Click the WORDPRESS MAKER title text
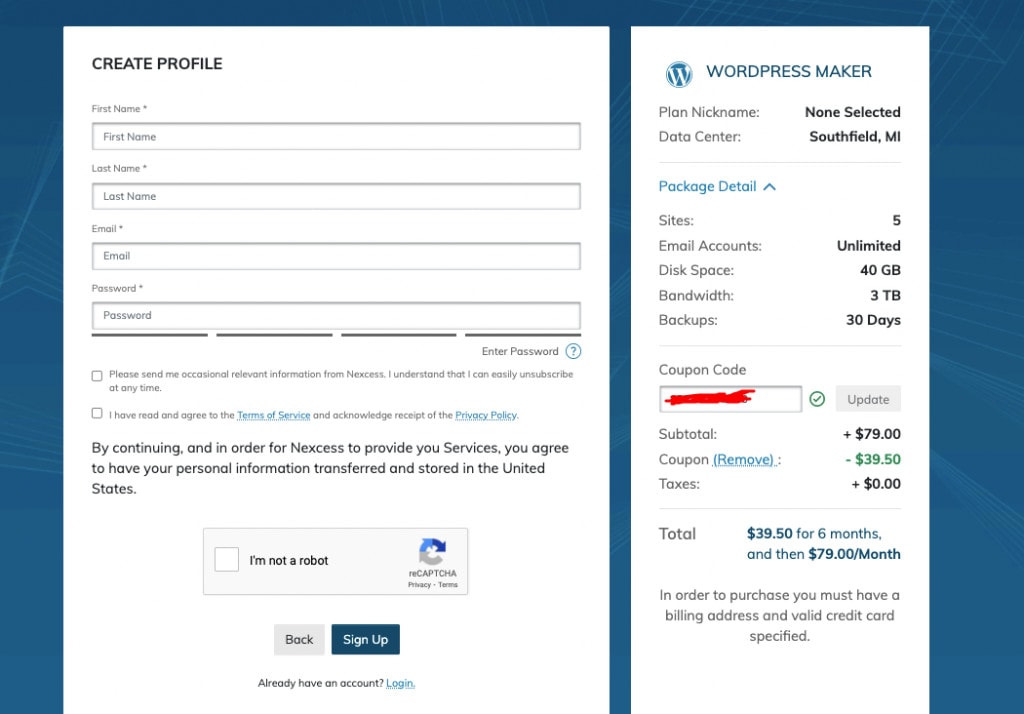This screenshot has width=1024, height=714. (789, 71)
